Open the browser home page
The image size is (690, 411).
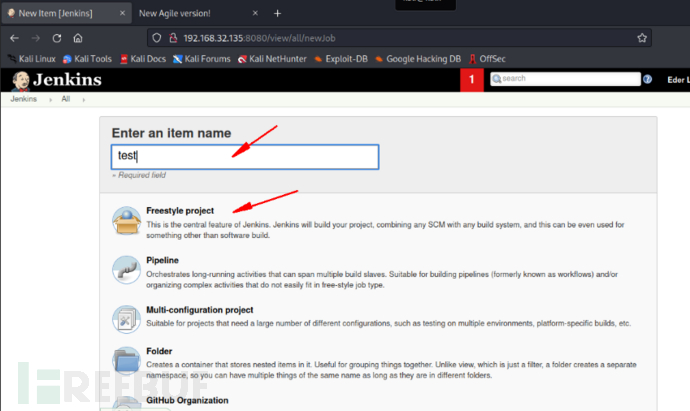coord(78,38)
